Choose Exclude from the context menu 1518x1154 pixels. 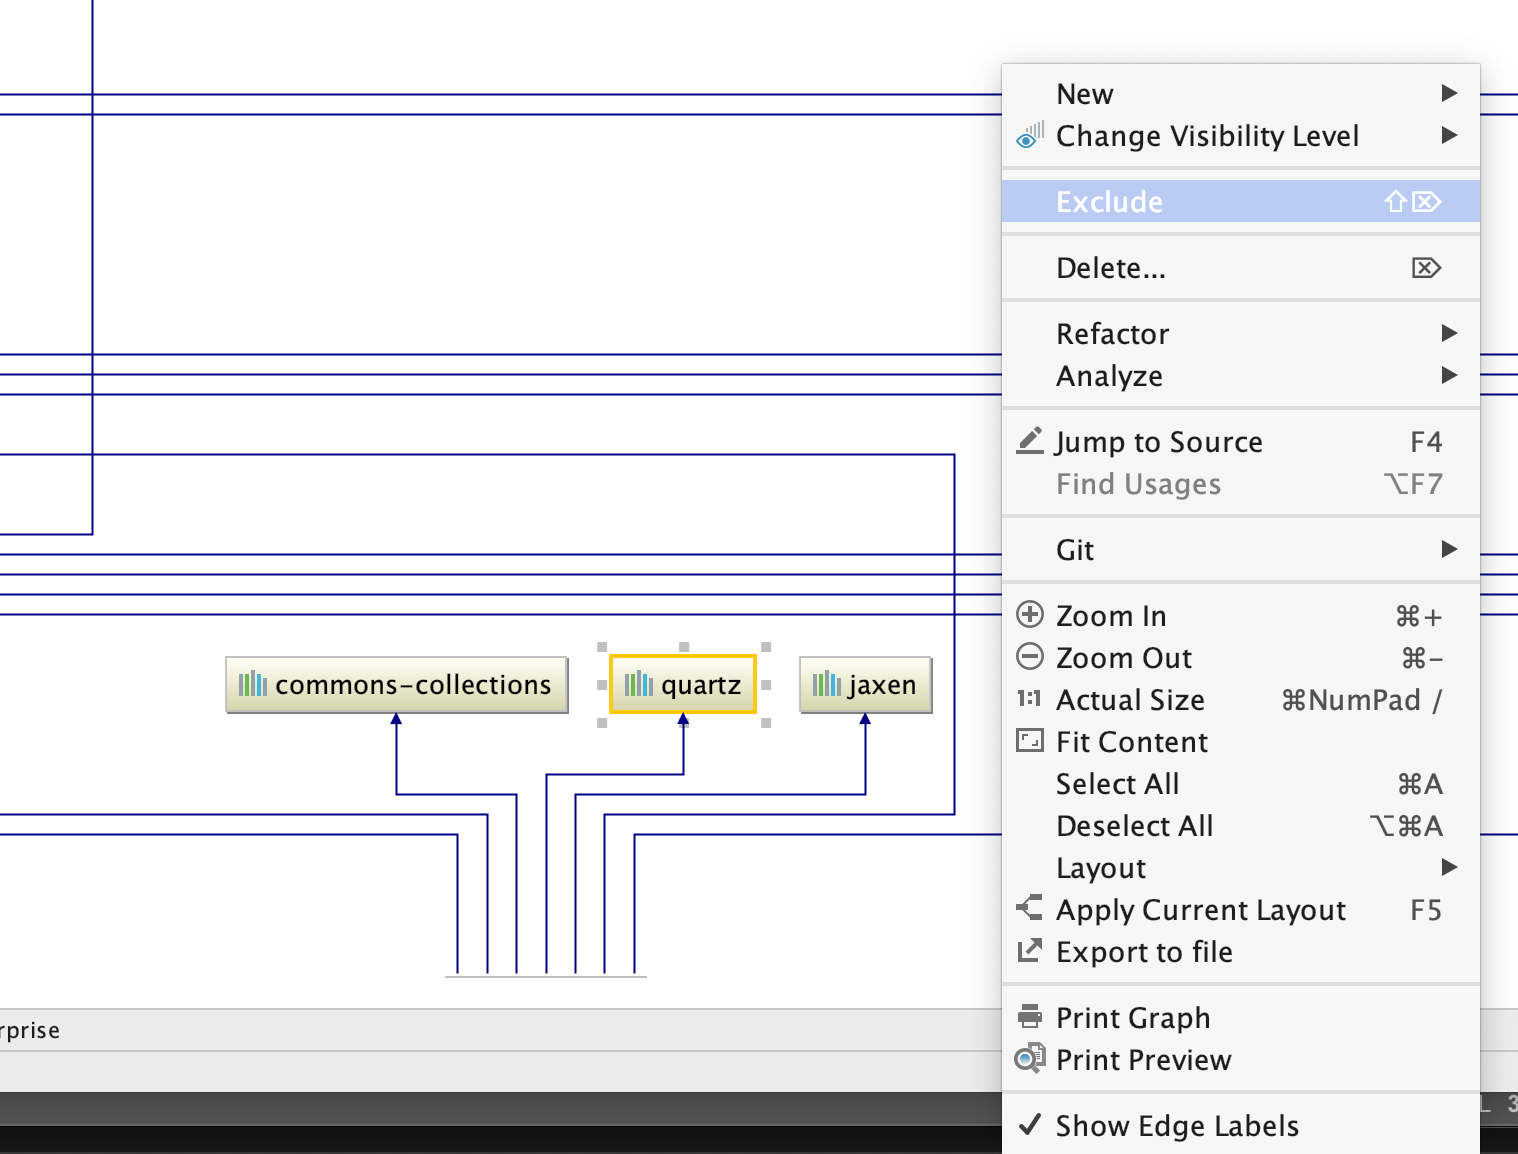(1110, 202)
